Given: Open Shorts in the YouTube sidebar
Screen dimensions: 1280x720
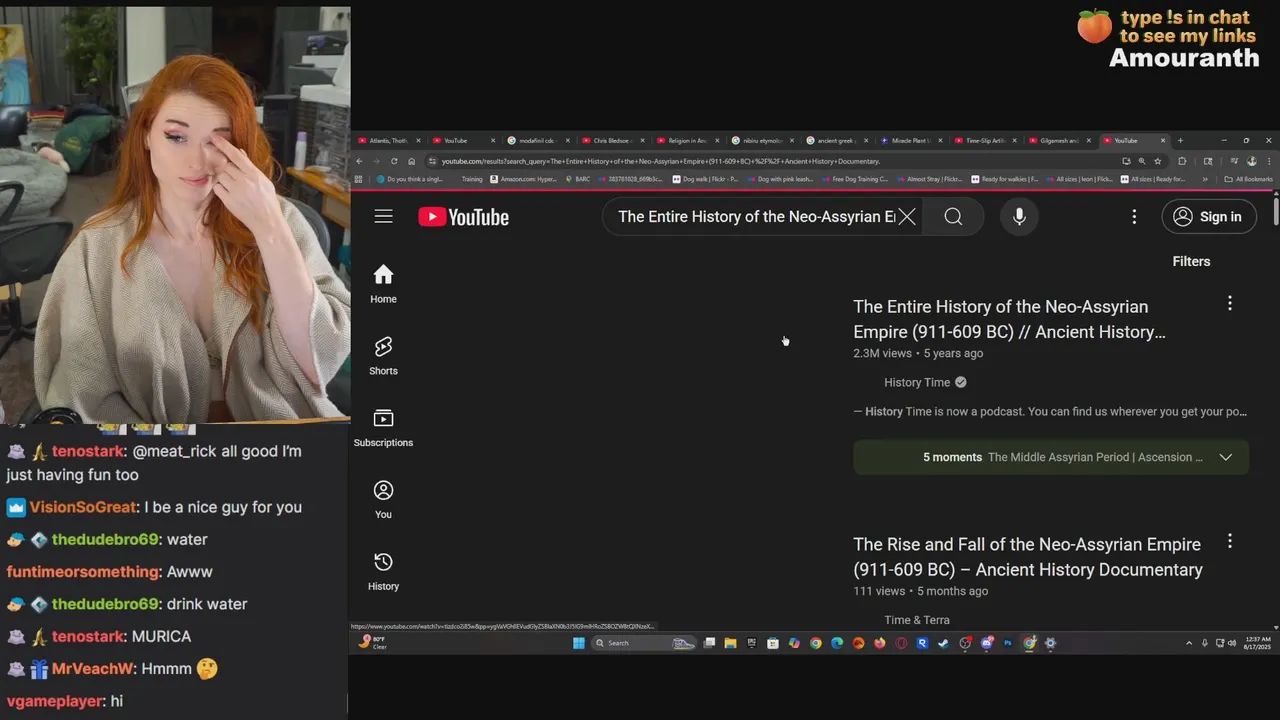Looking at the screenshot, I should tap(383, 356).
